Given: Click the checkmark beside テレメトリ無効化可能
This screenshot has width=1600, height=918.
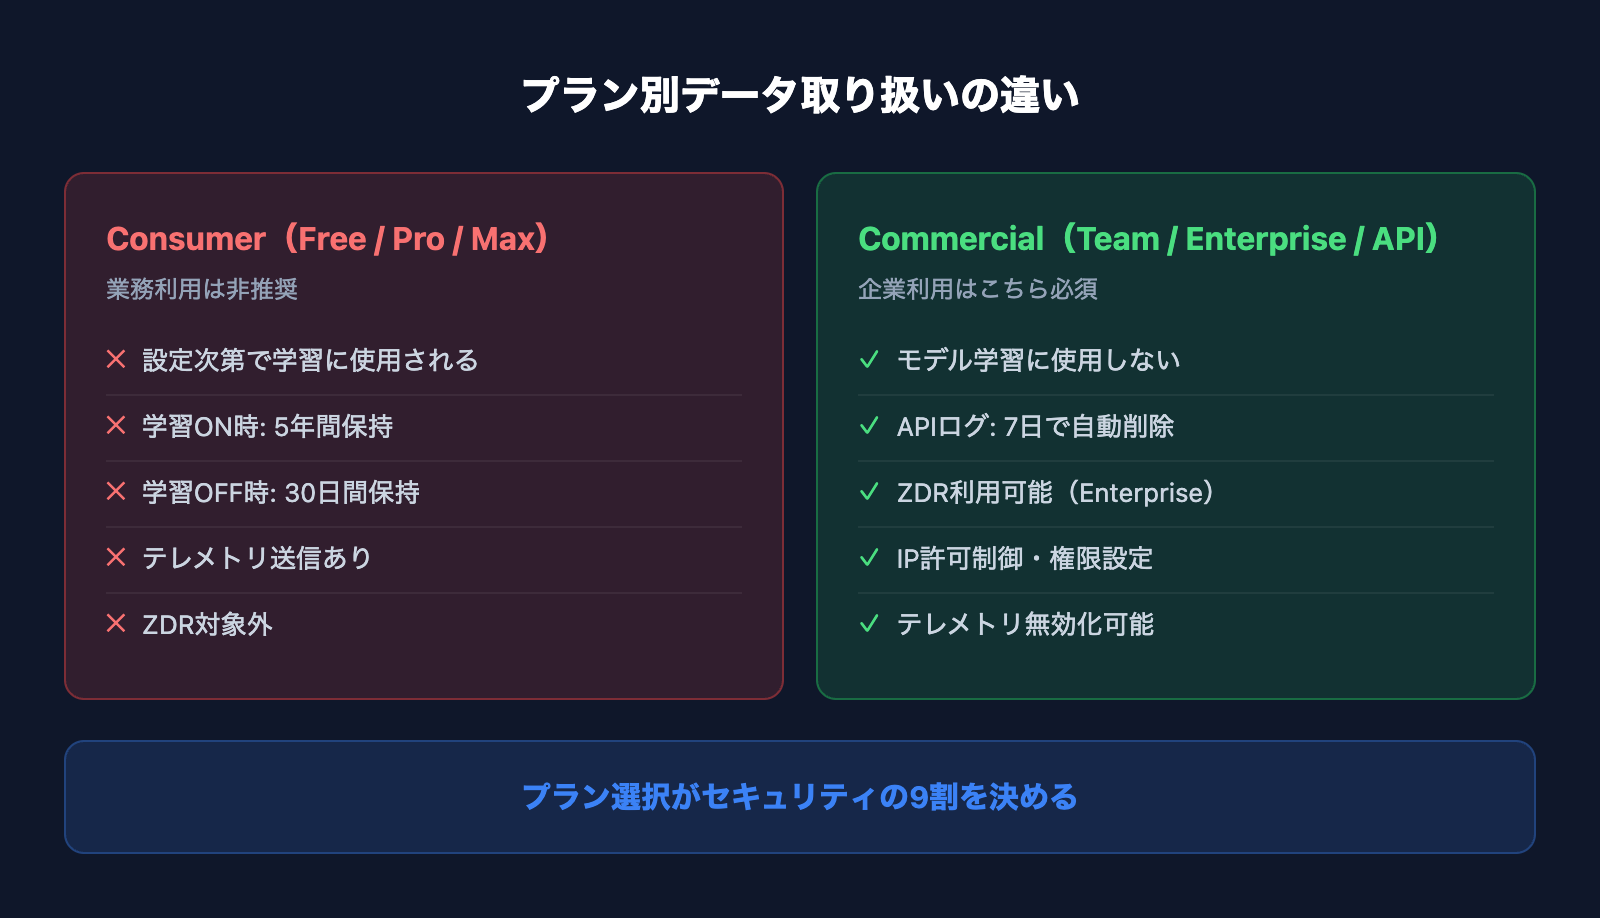Looking at the screenshot, I should (869, 623).
